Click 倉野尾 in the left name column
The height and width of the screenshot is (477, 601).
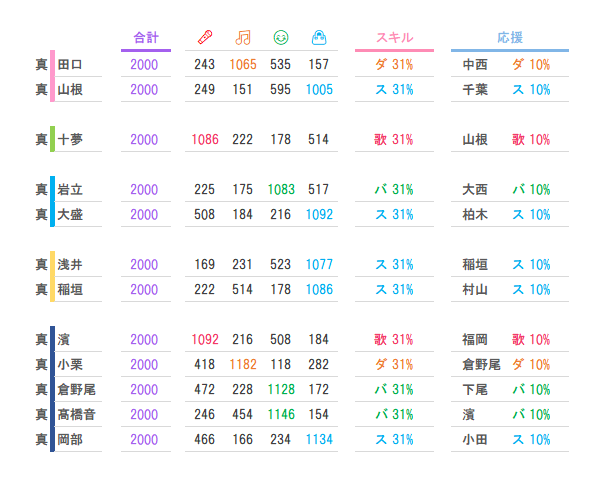coord(76,389)
